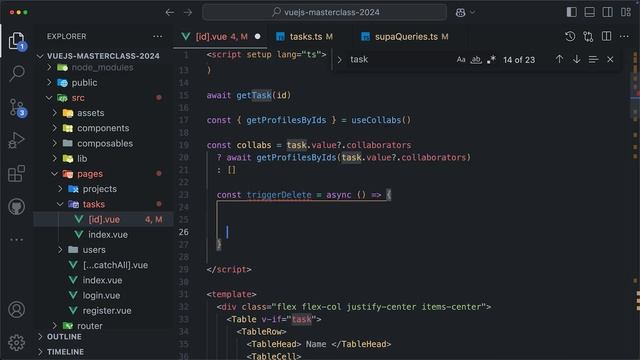Expand the public folder

(49, 82)
